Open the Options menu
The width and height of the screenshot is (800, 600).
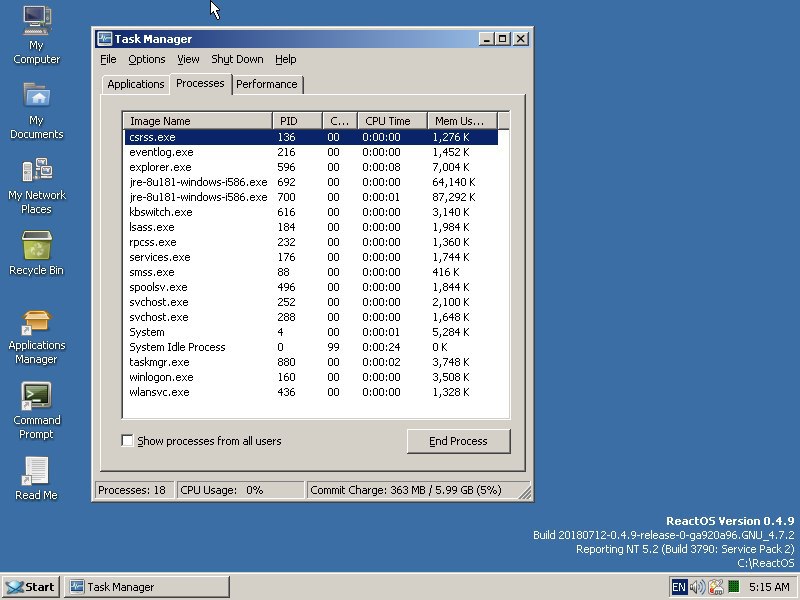pyautogui.click(x=147, y=60)
